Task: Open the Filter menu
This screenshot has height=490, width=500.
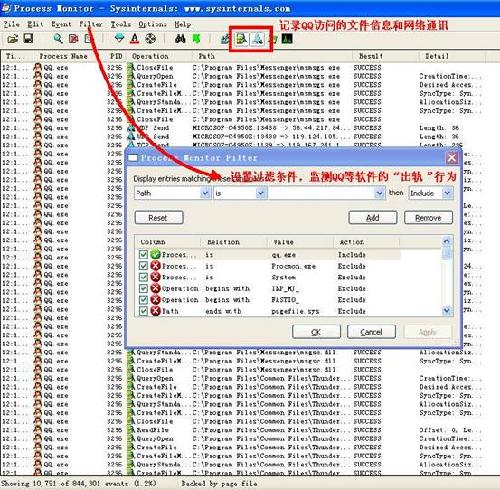Action: (x=90, y=24)
